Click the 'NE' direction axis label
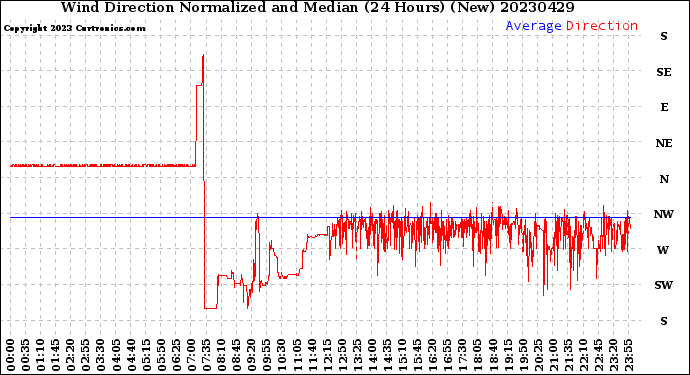Image resolution: width=690 pixels, height=375 pixels. (x=664, y=143)
